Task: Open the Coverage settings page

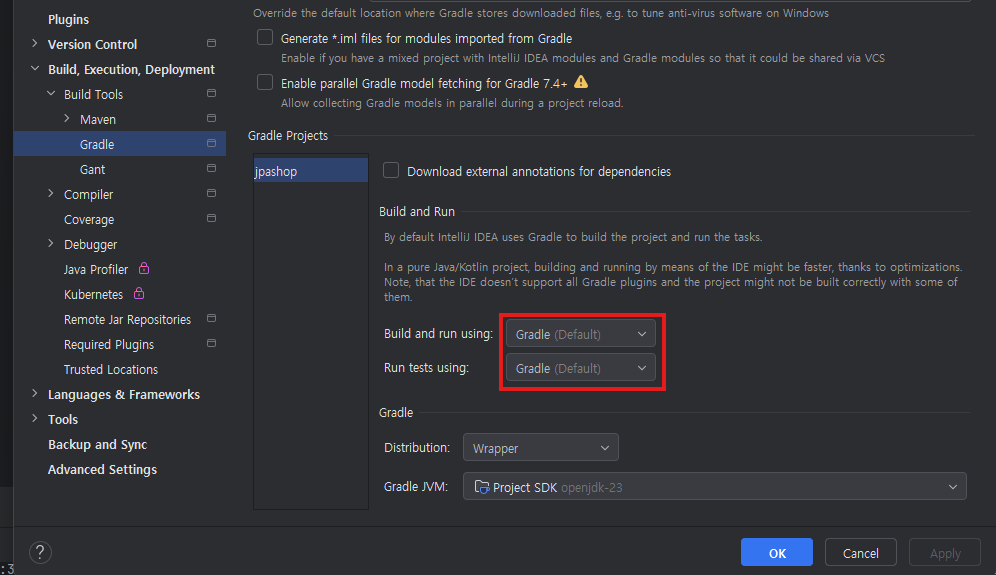Action: (89, 220)
